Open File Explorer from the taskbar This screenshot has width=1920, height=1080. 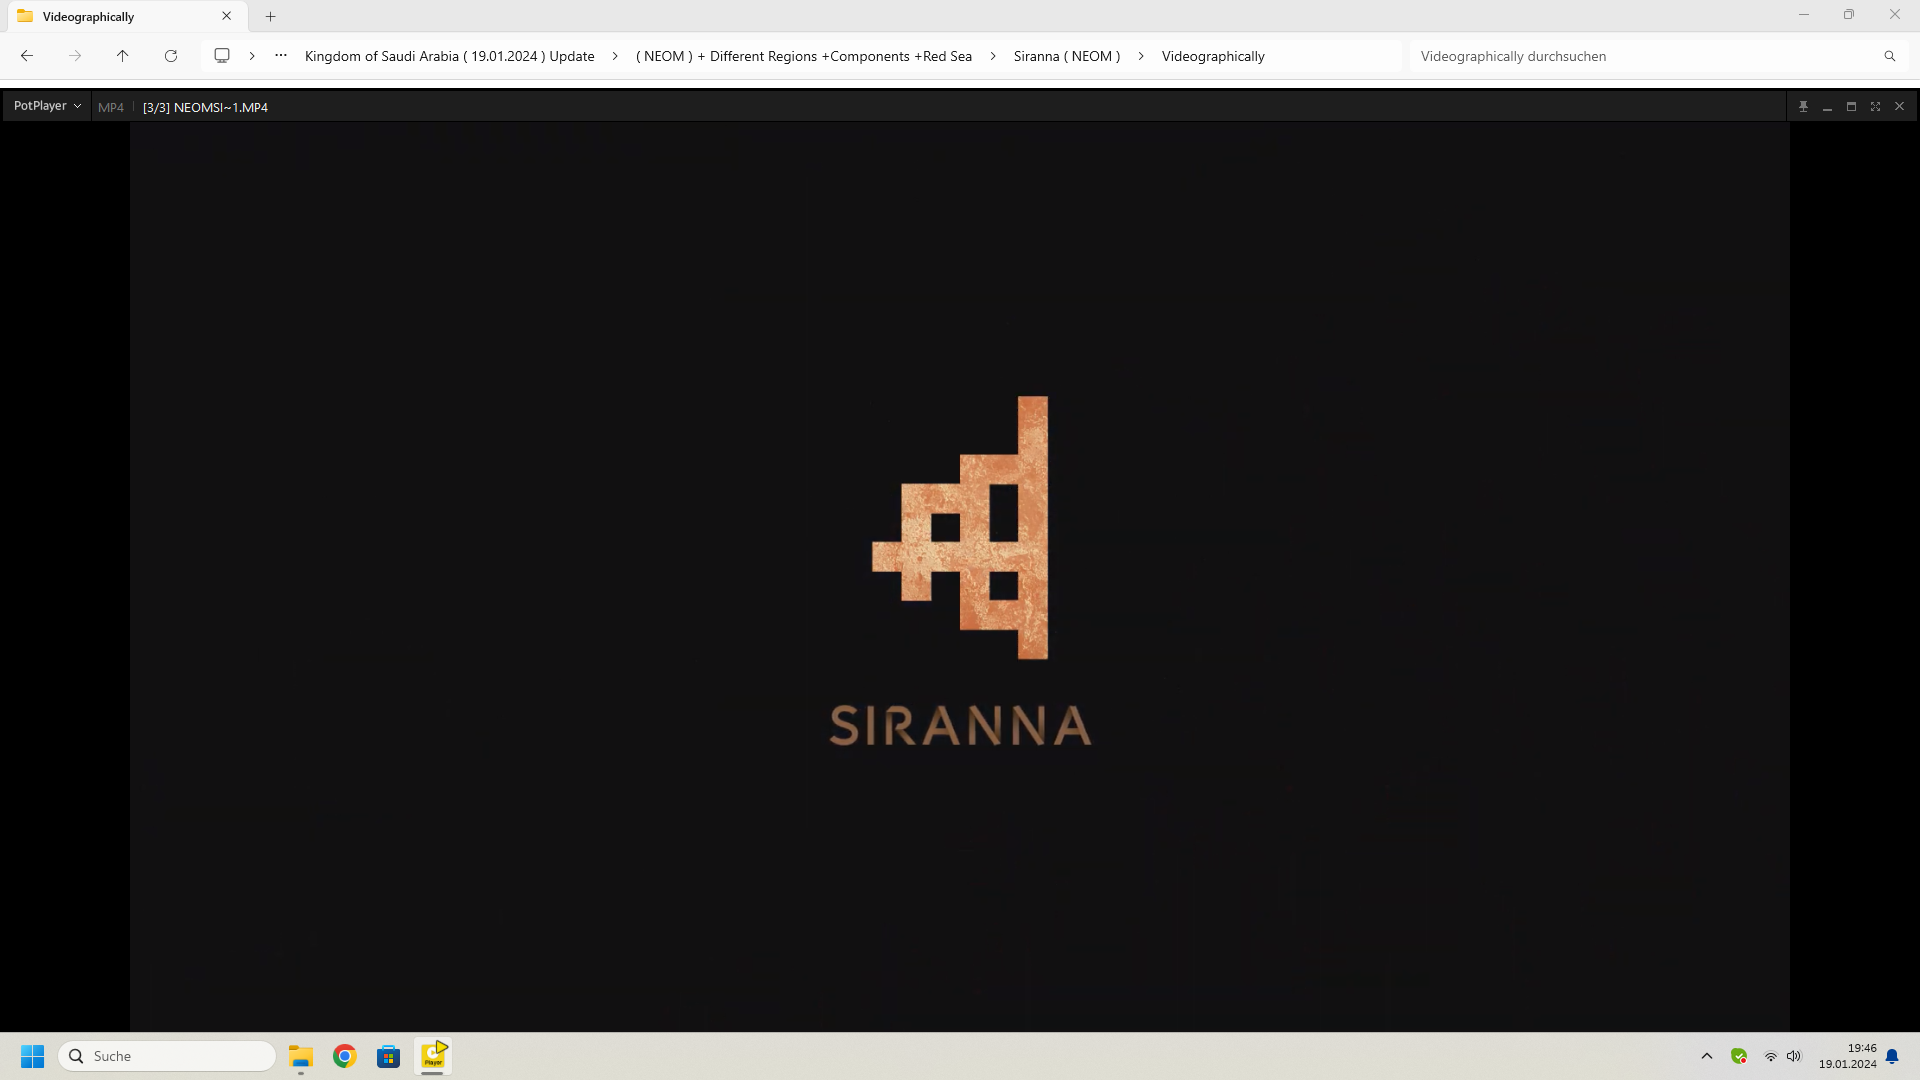tap(301, 1056)
